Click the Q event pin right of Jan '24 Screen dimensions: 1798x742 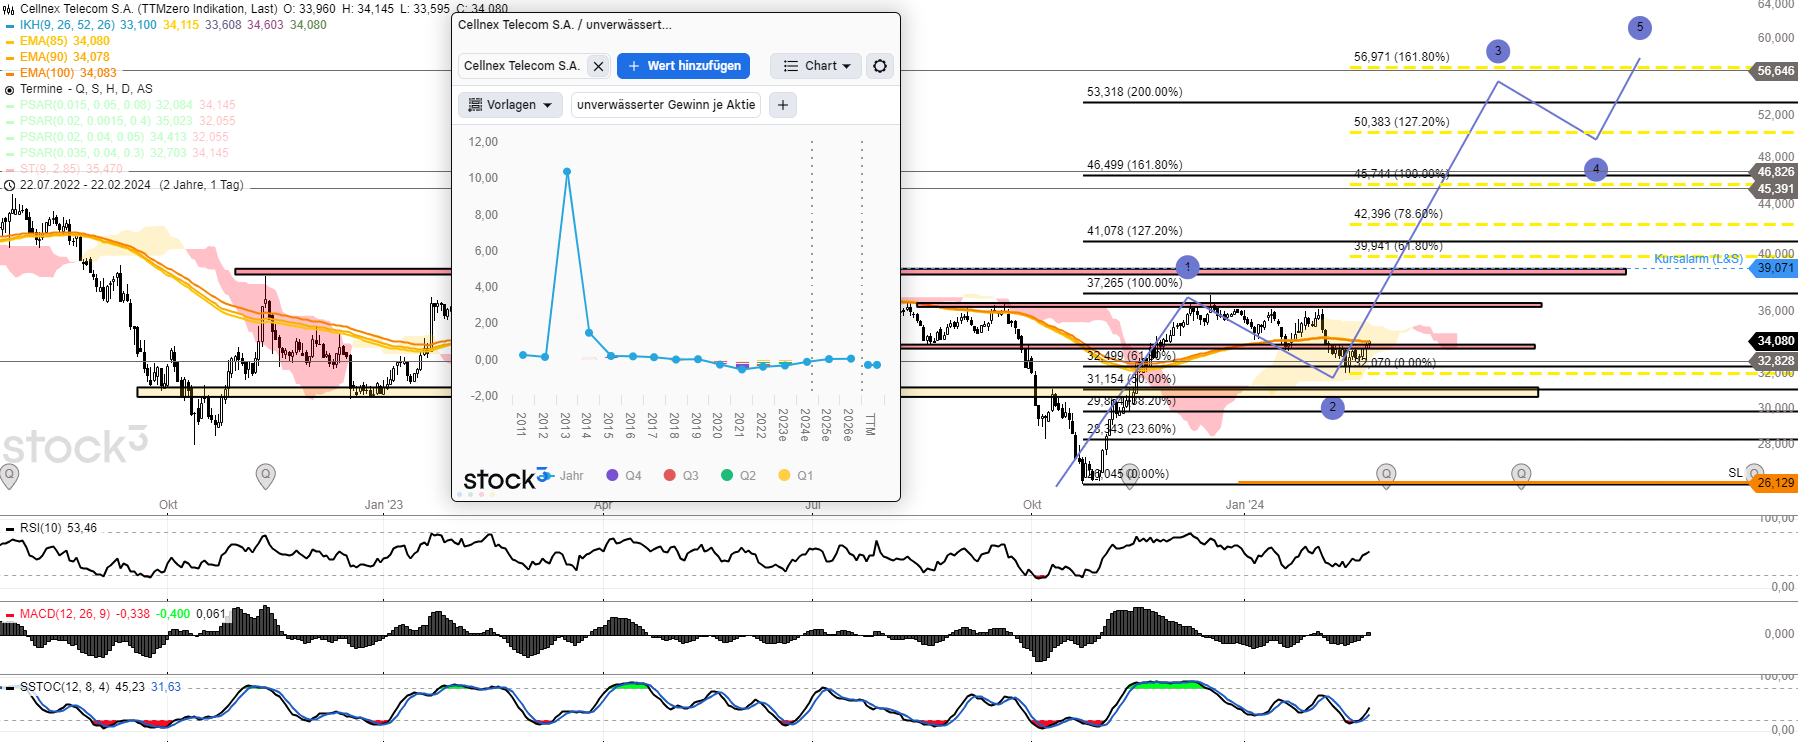pos(1386,475)
